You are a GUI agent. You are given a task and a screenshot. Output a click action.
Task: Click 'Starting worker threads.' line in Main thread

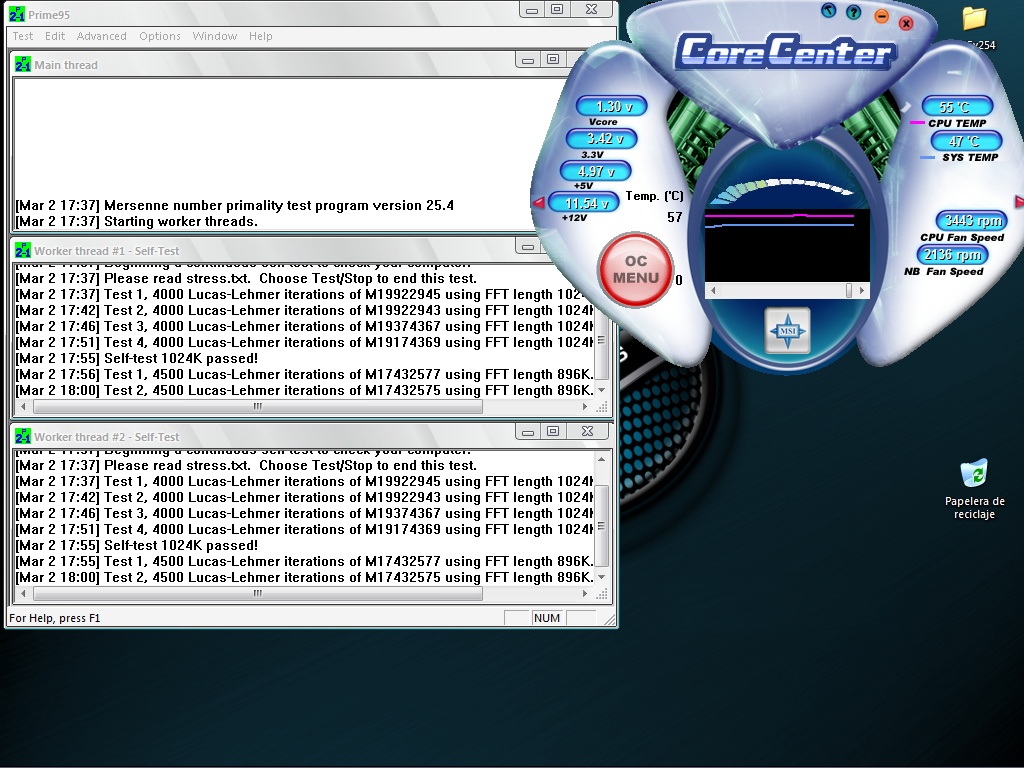(x=136, y=221)
